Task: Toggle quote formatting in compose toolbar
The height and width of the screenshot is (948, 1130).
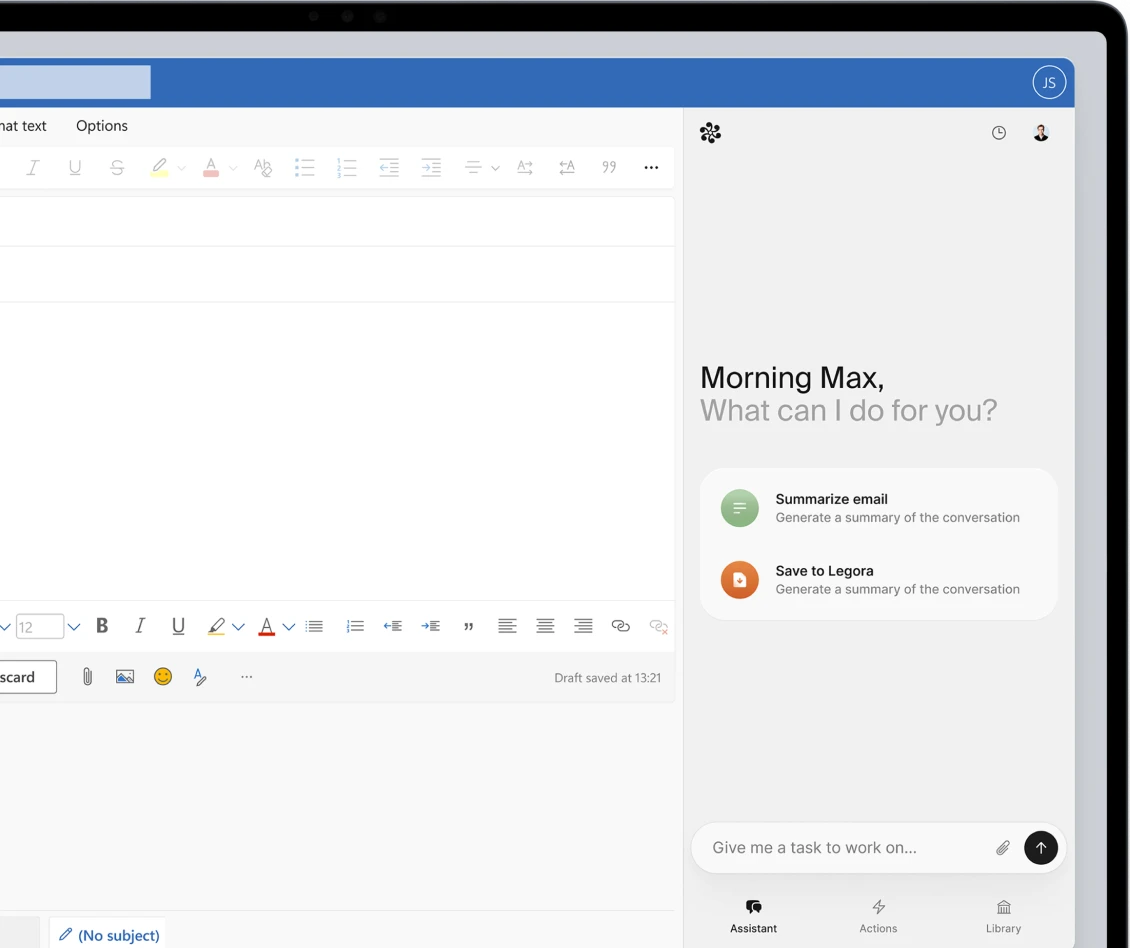Action: coord(468,627)
